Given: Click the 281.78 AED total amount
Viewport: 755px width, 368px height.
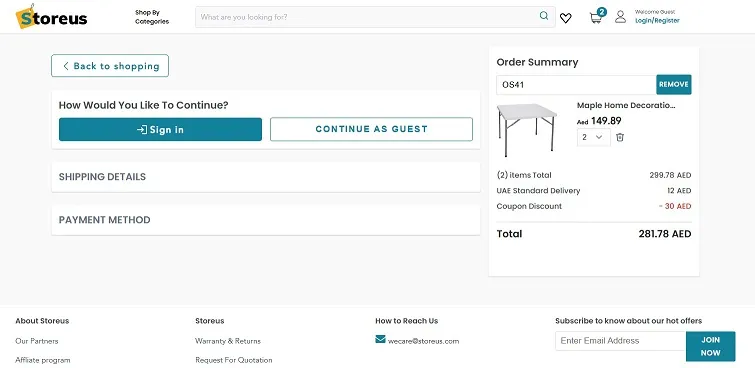Looking at the screenshot, I should click(x=664, y=234).
